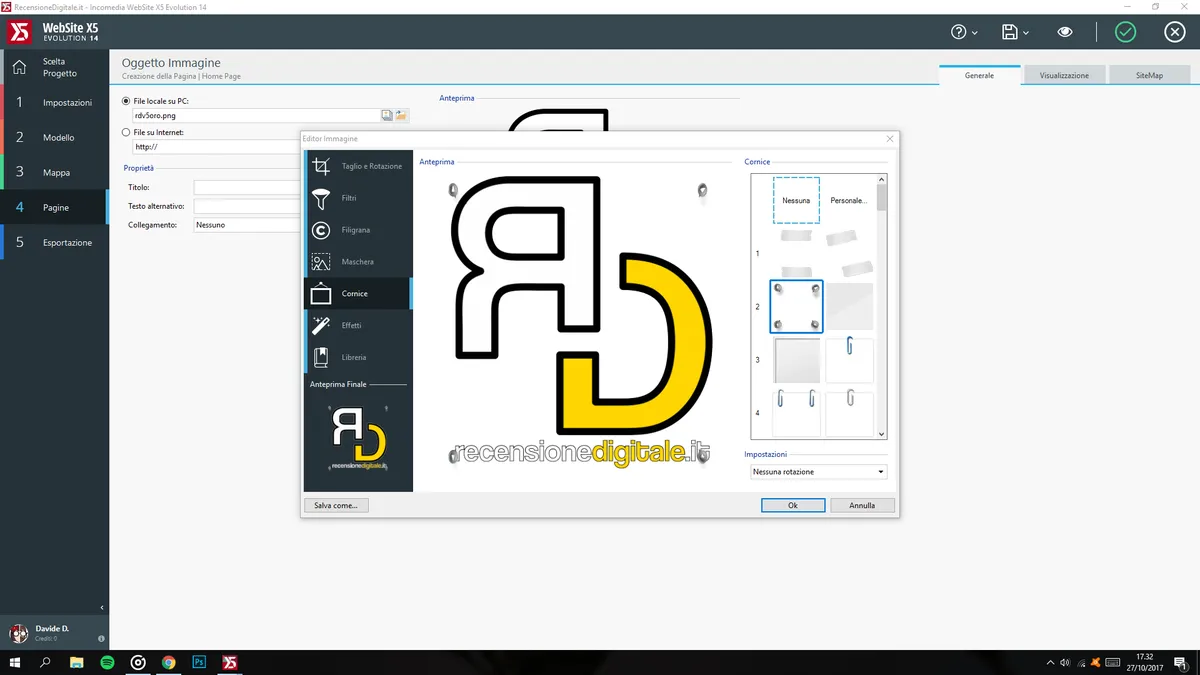Open the Maschera mask section
Screen dimensions: 1200x675
pos(357,262)
